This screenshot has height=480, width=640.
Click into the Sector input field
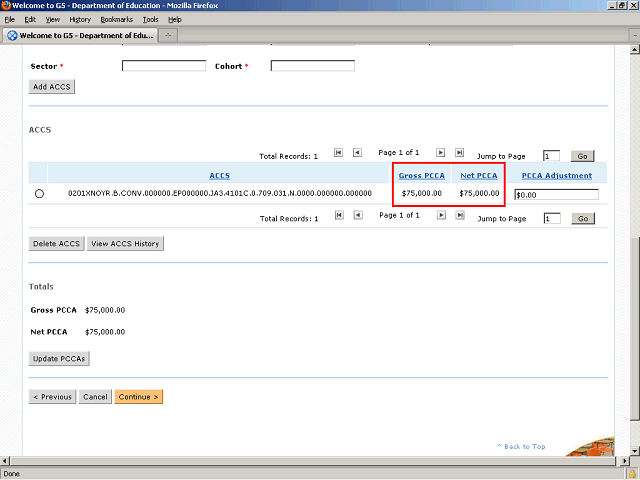click(x=164, y=66)
